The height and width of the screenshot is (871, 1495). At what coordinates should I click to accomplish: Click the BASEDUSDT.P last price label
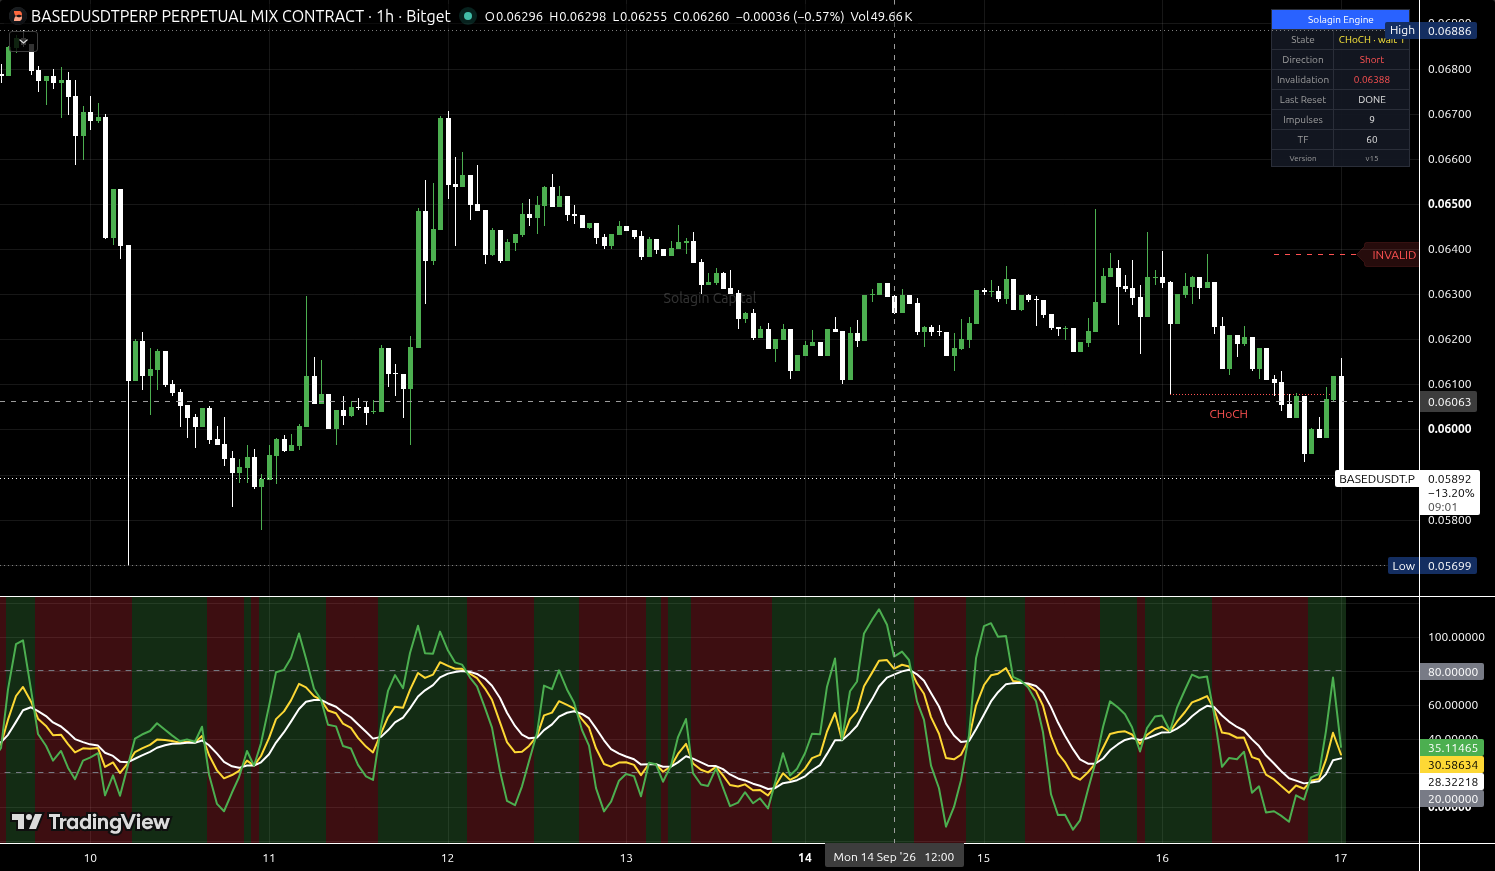click(x=1376, y=479)
